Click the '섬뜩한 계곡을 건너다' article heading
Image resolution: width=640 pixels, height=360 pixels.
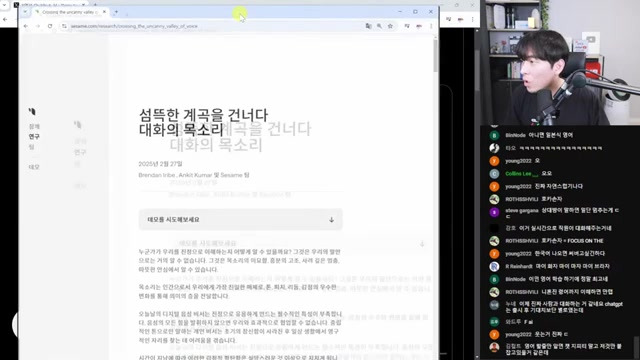[203, 115]
